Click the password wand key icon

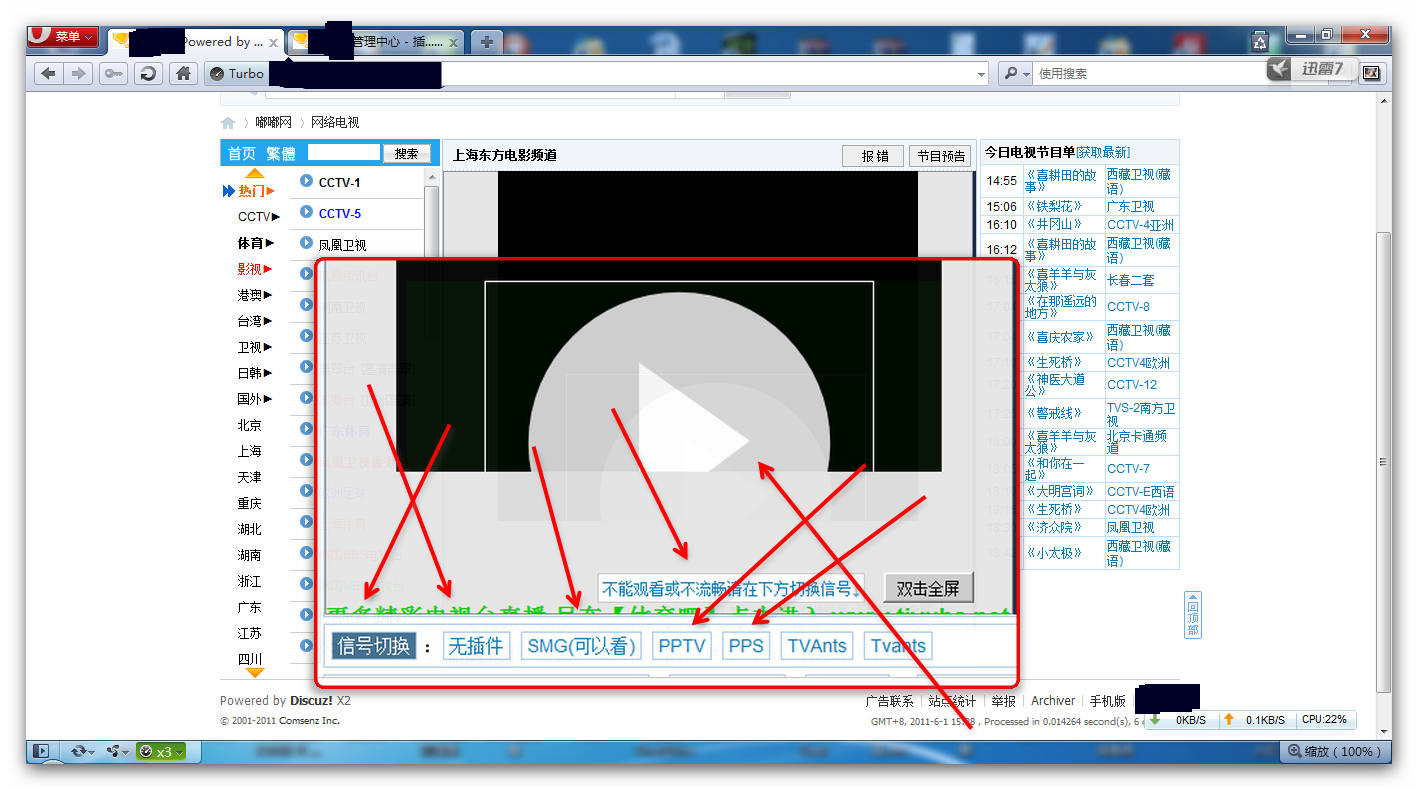pos(113,73)
